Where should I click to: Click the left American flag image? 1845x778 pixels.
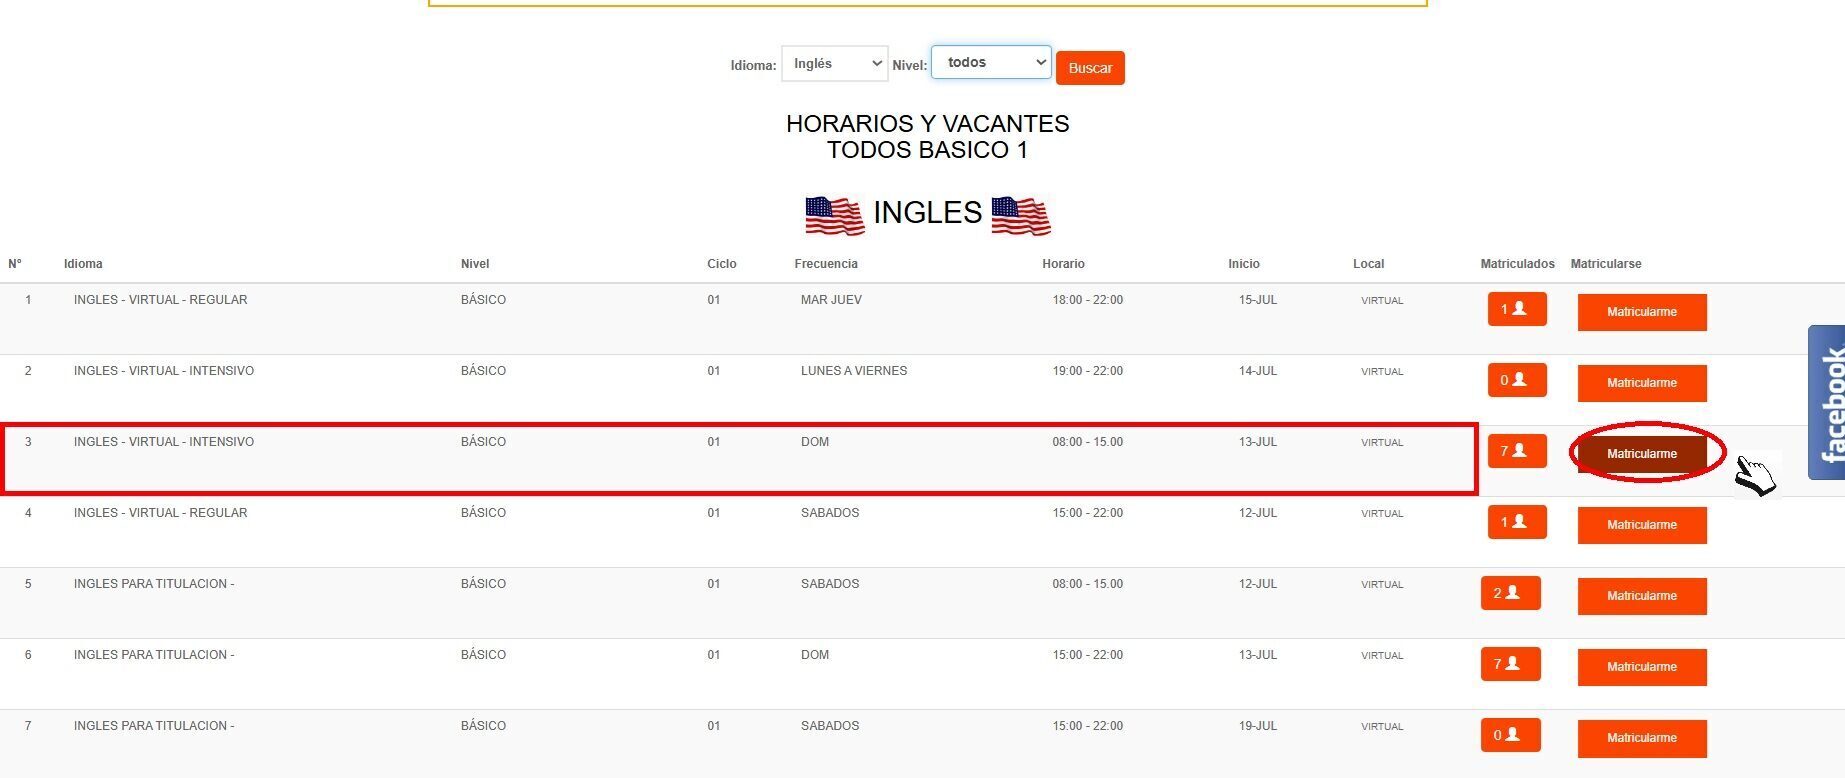834,215
